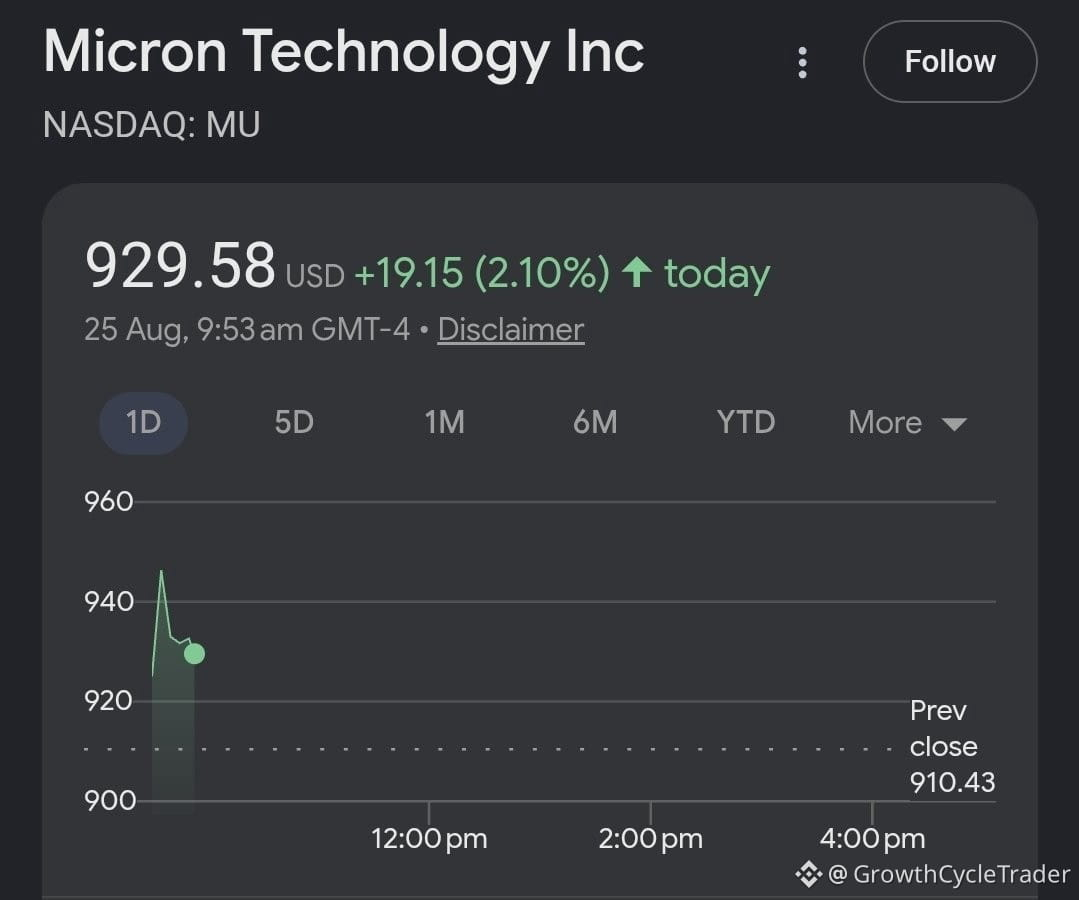Click the watermark logo beside GrowthCycleTrader
The height and width of the screenshot is (900, 1079).
point(809,875)
